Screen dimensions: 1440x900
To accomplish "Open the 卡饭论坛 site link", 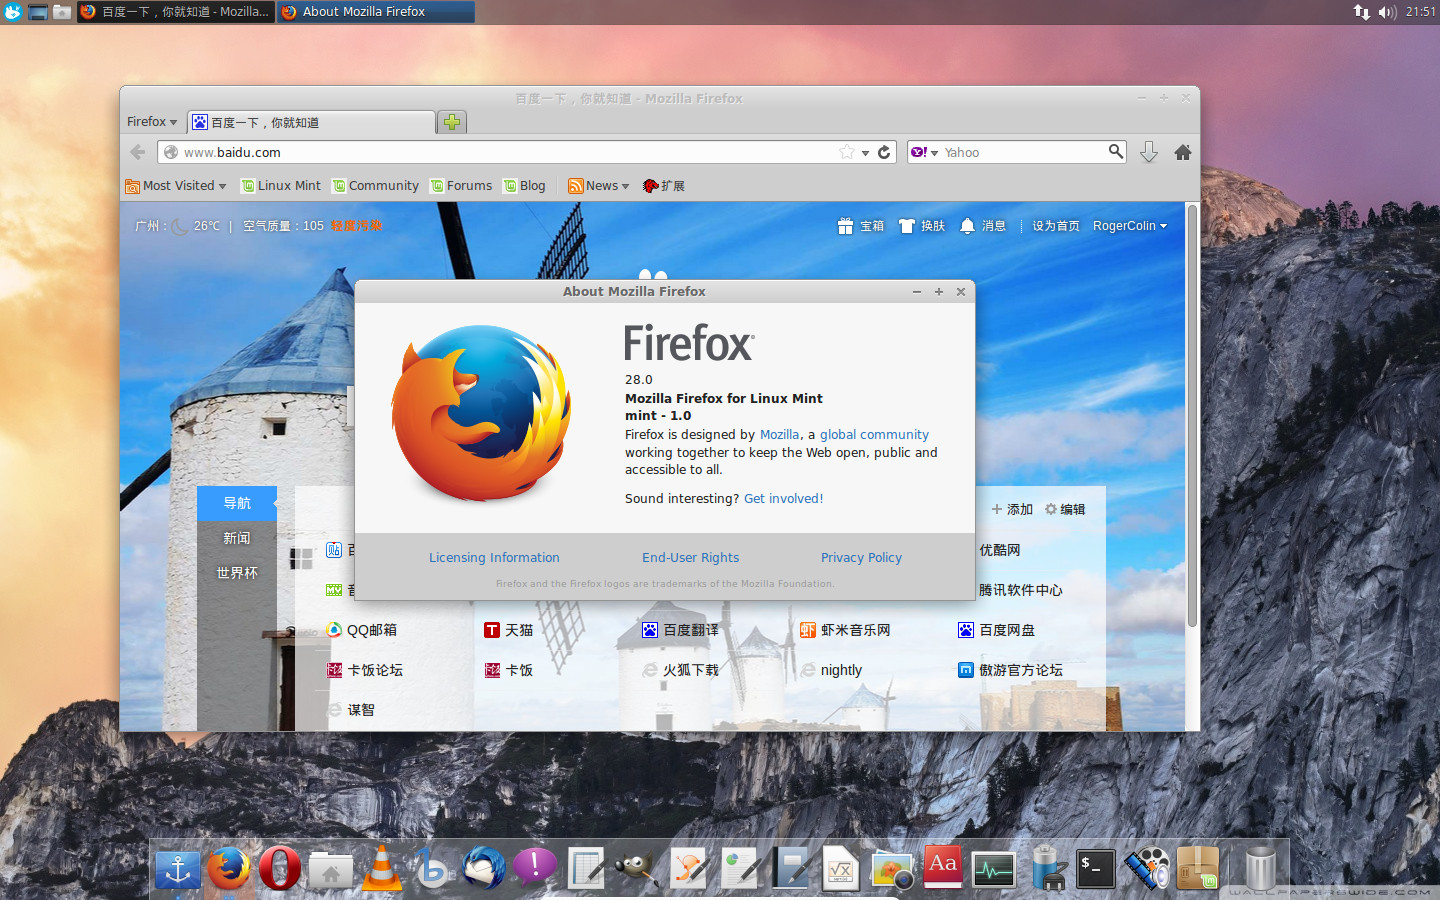I will click(x=365, y=670).
